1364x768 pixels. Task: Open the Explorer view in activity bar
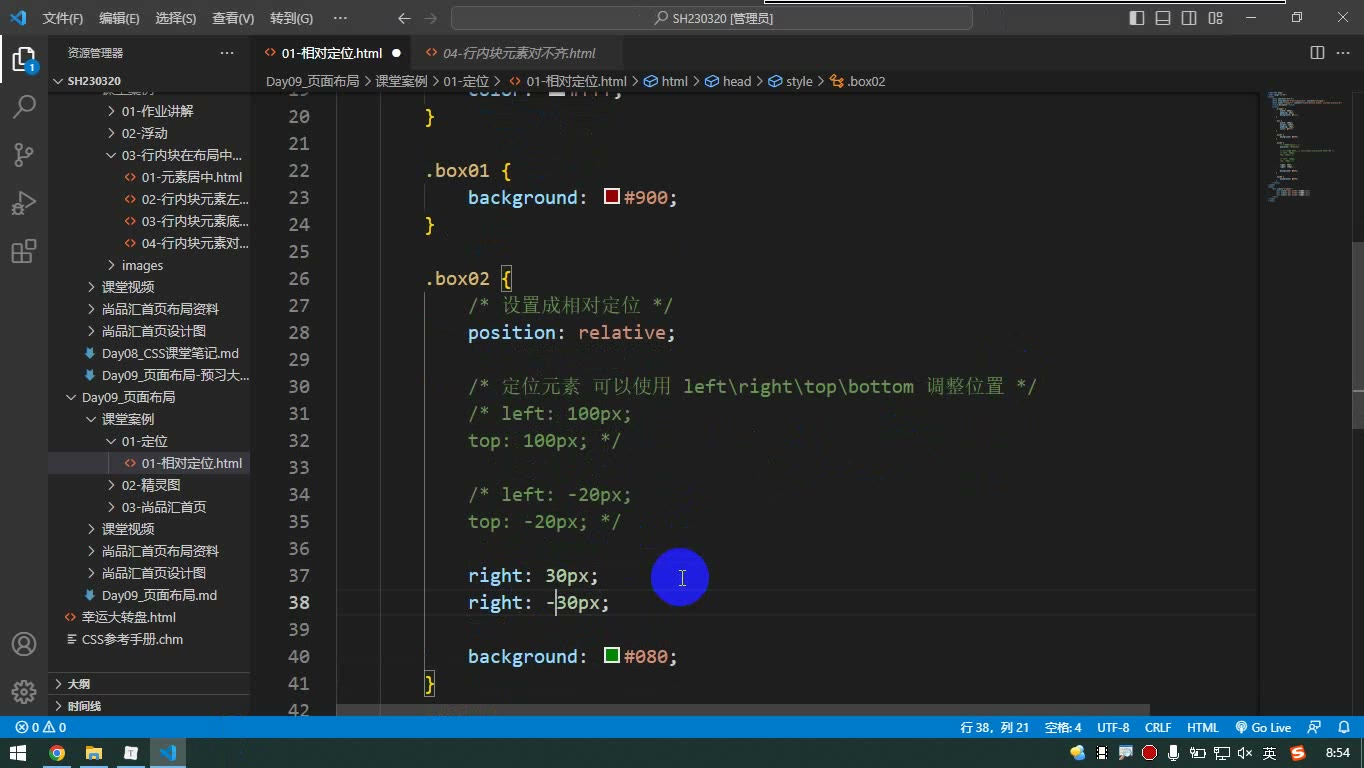24,59
